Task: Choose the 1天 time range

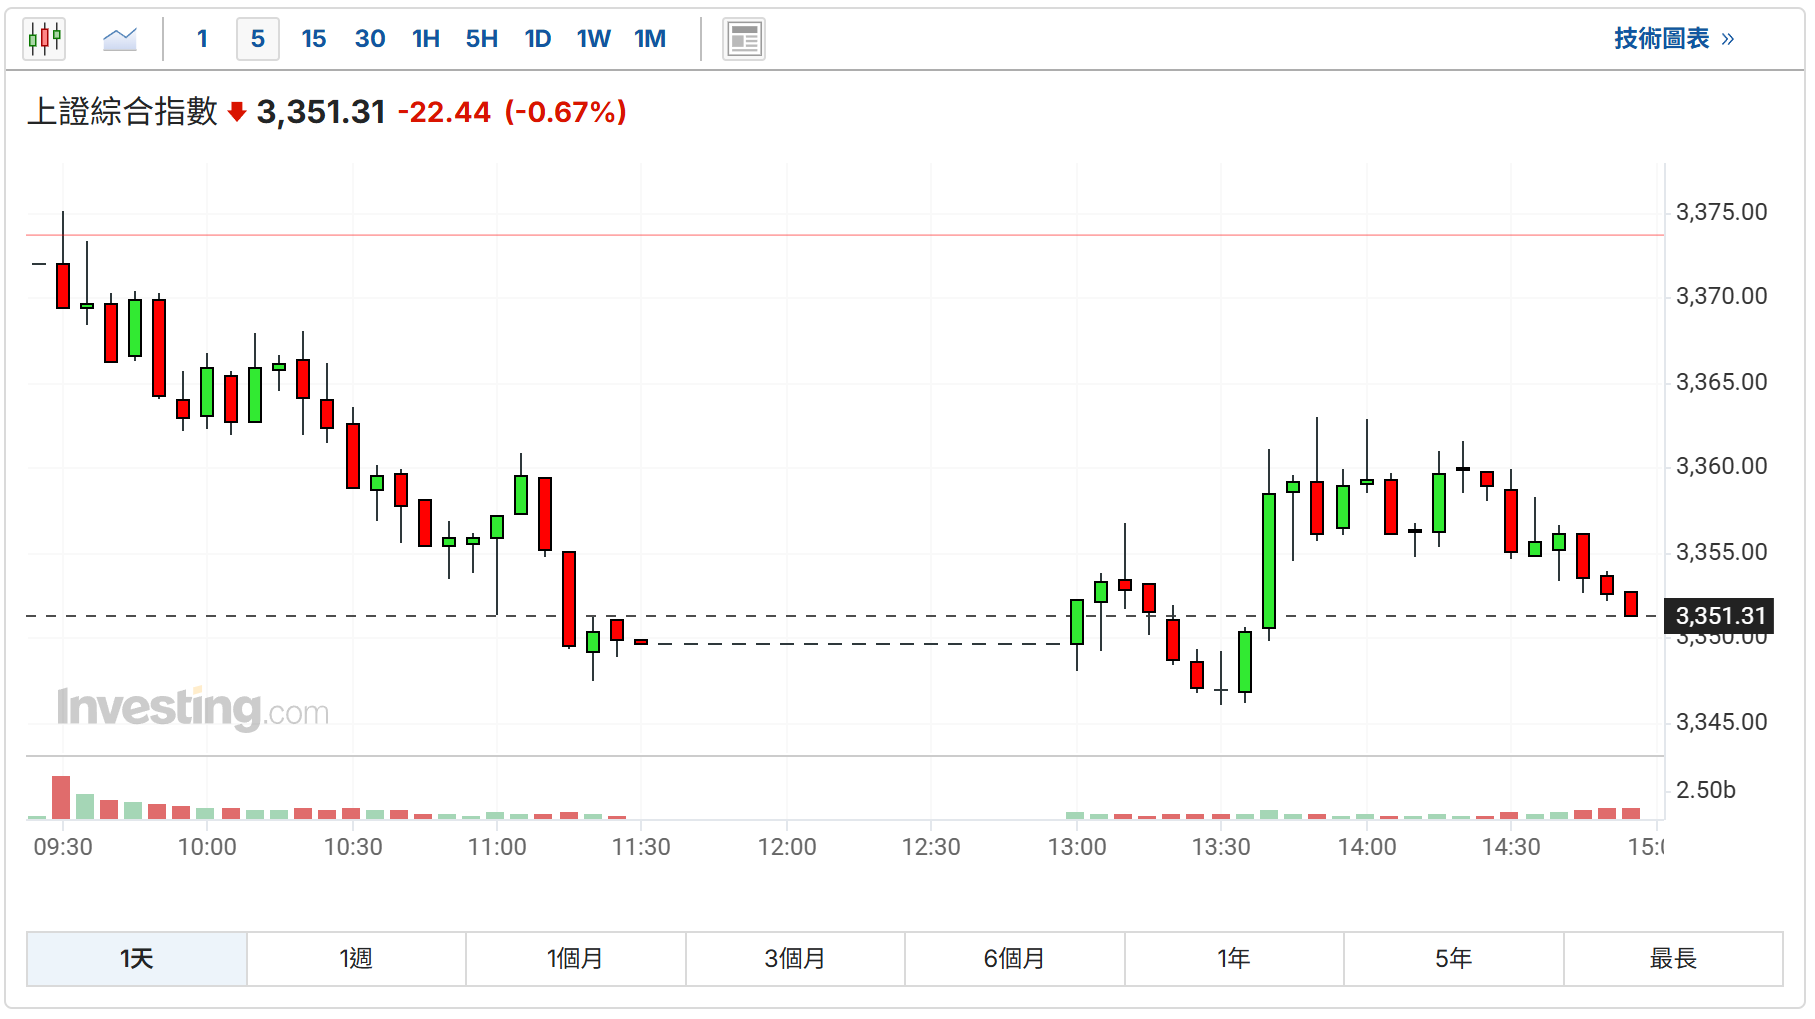Action: 137,959
